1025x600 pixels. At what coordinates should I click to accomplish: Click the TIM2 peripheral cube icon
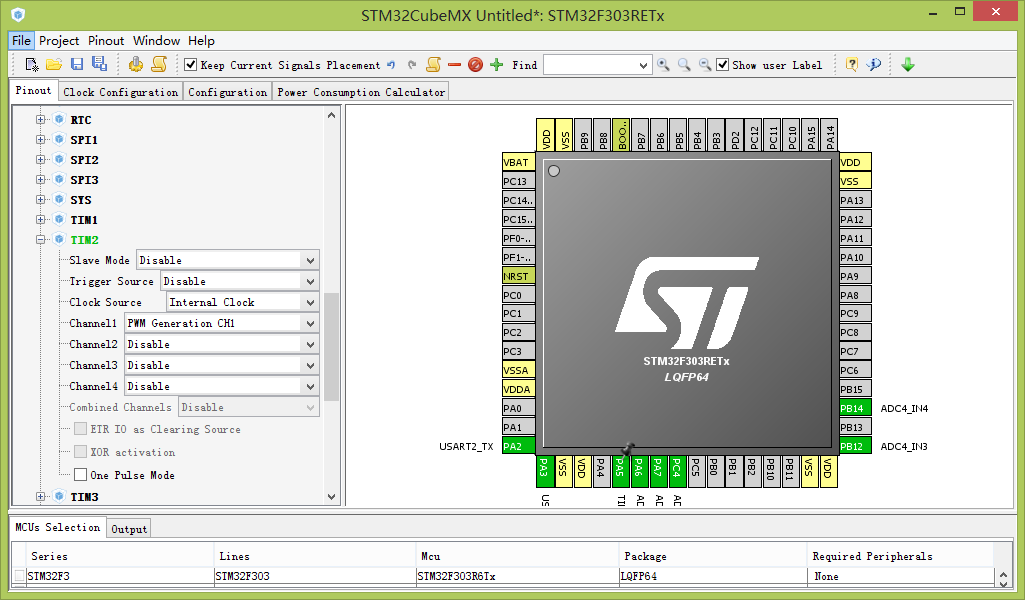[59, 239]
